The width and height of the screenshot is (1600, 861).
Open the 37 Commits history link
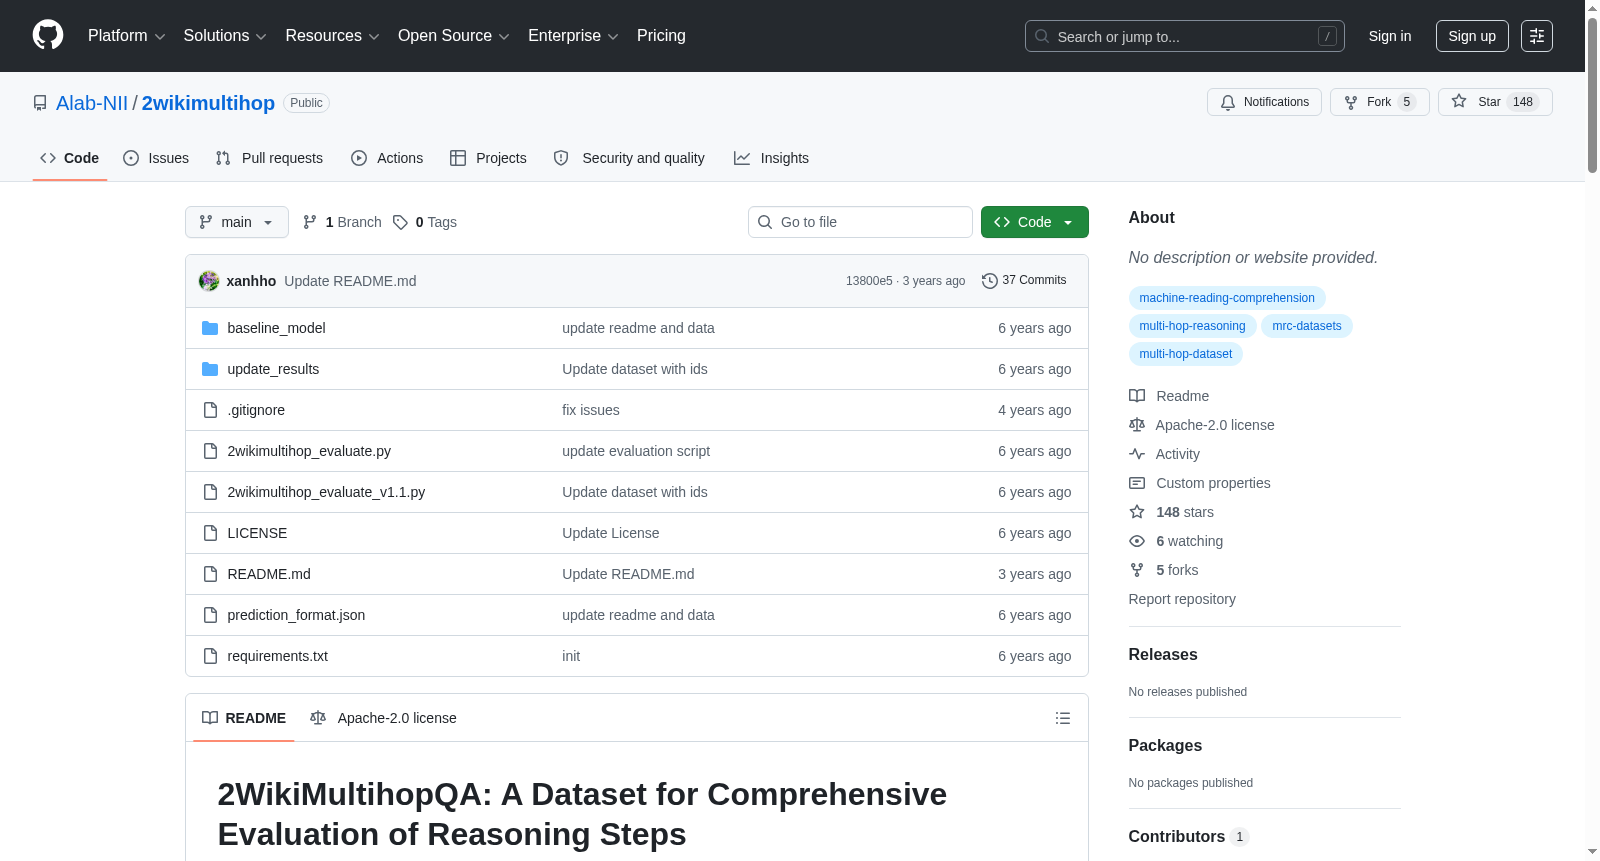pos(1024,281)
